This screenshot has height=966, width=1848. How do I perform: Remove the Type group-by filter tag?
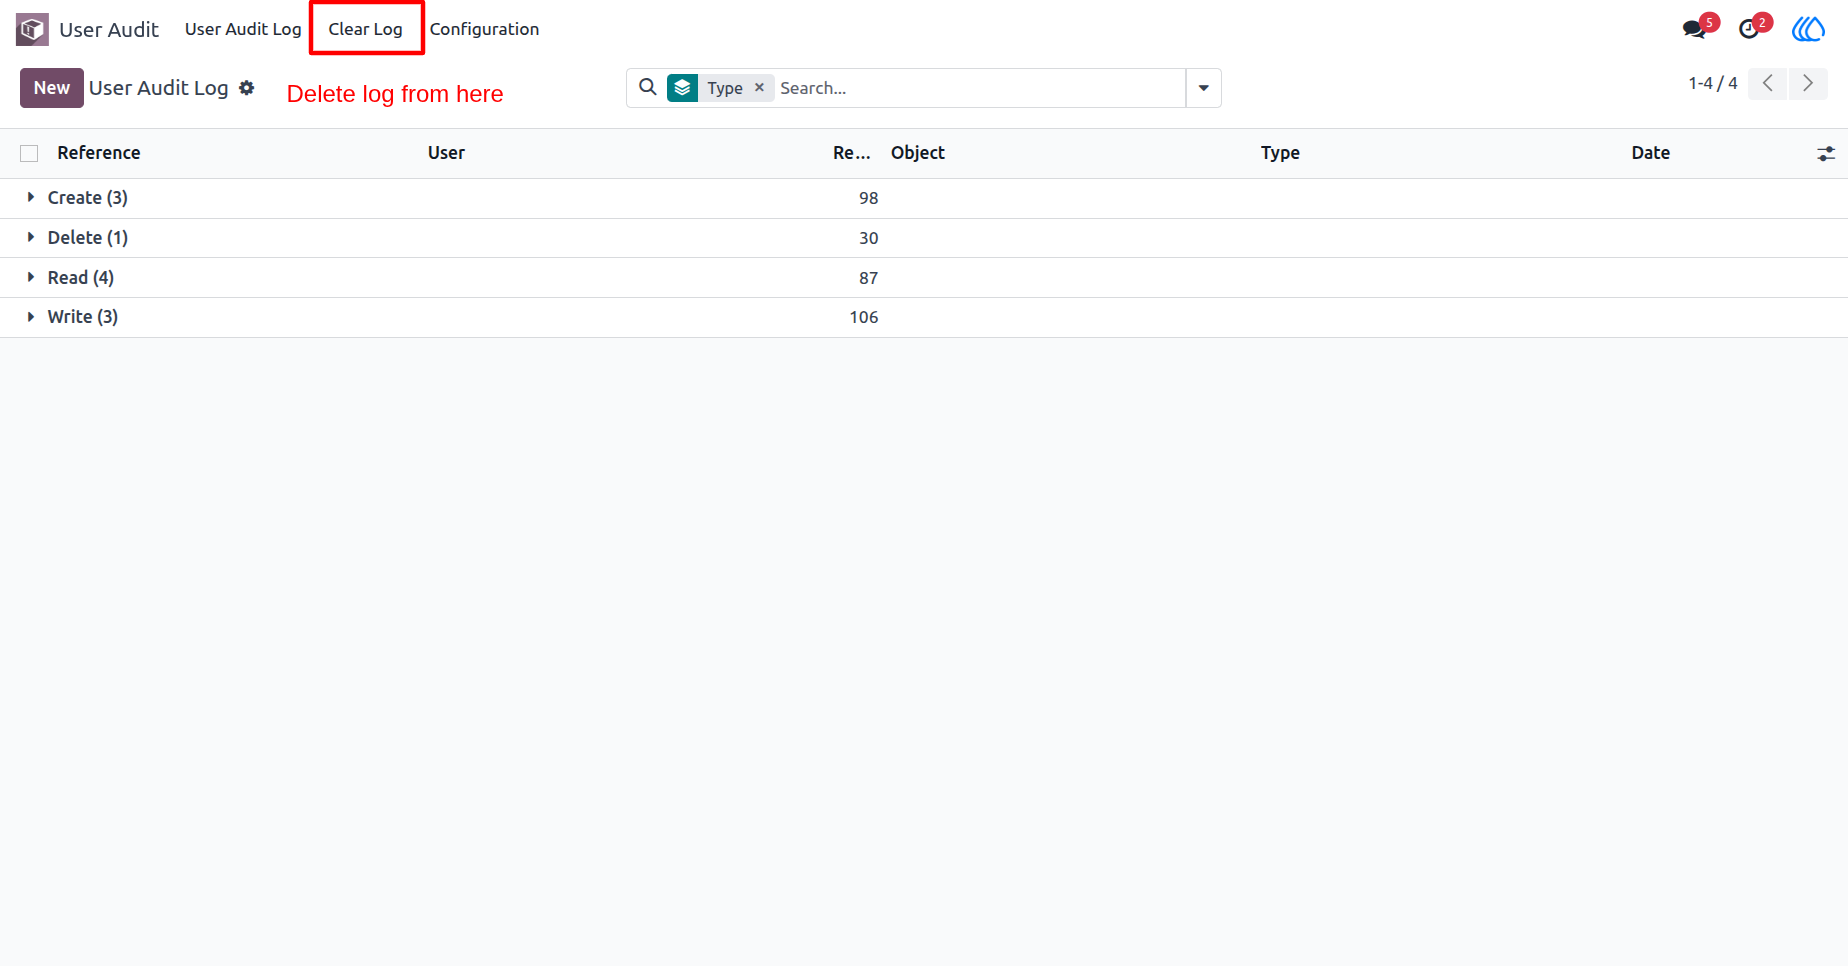point(759,88)
